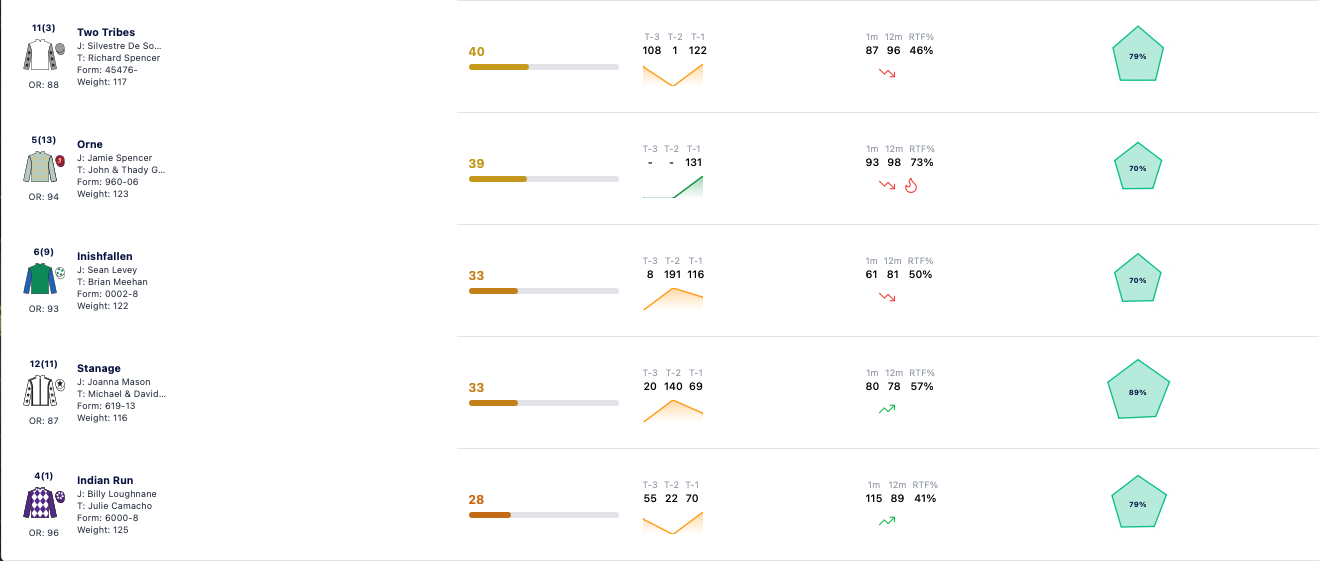1319x561 pixels.
Task: Open the Two Tribes horse name link
Action: click(x=106, y=33)
